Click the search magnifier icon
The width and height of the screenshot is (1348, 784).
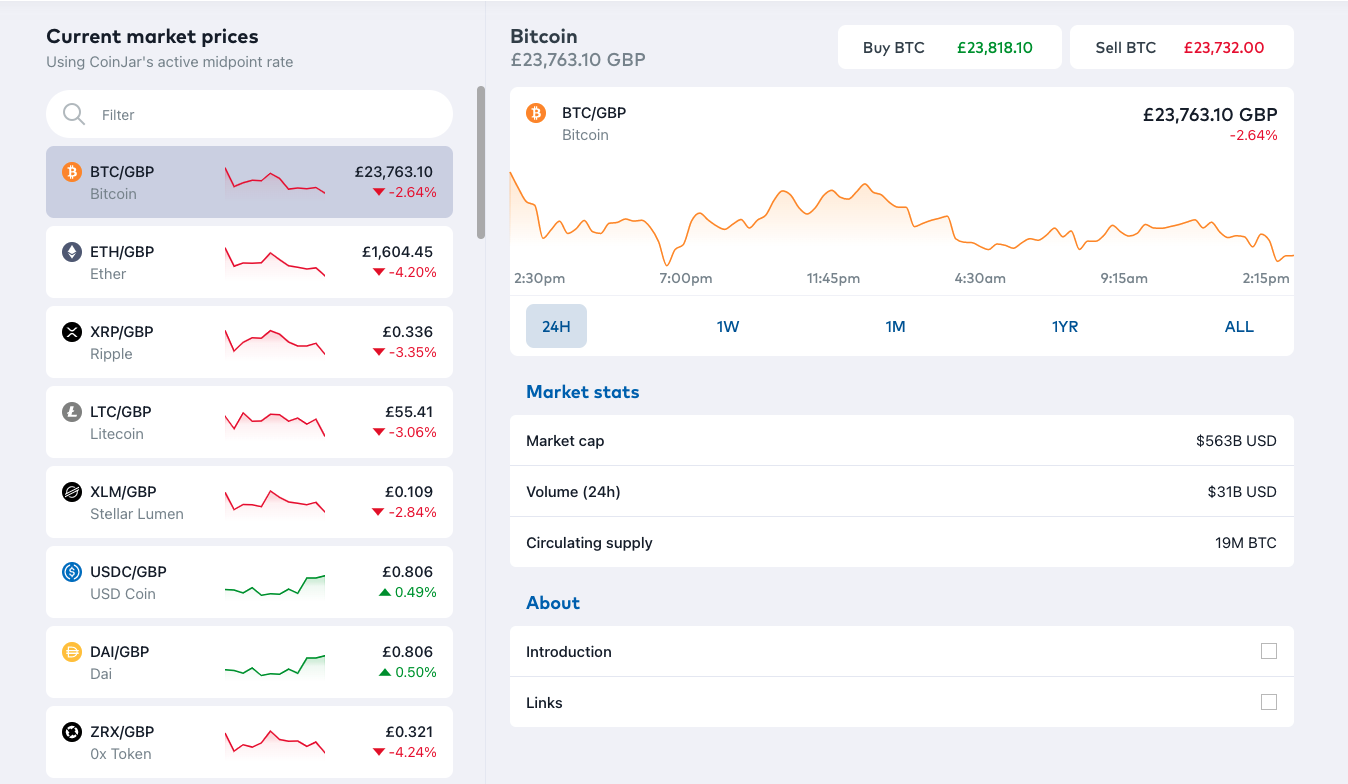(x=74, y=114)
